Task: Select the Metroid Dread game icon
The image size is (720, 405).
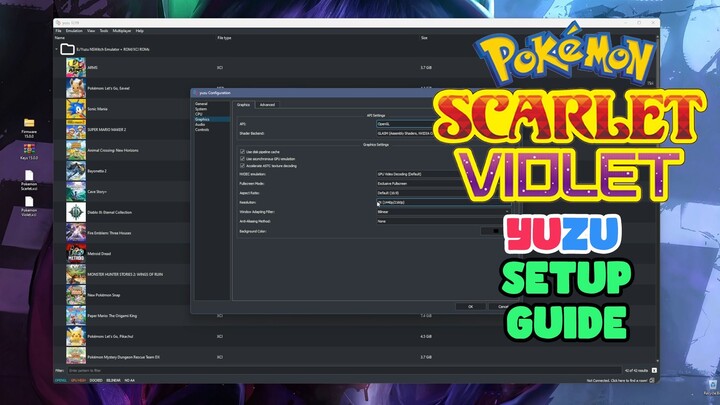Action: 76,253
